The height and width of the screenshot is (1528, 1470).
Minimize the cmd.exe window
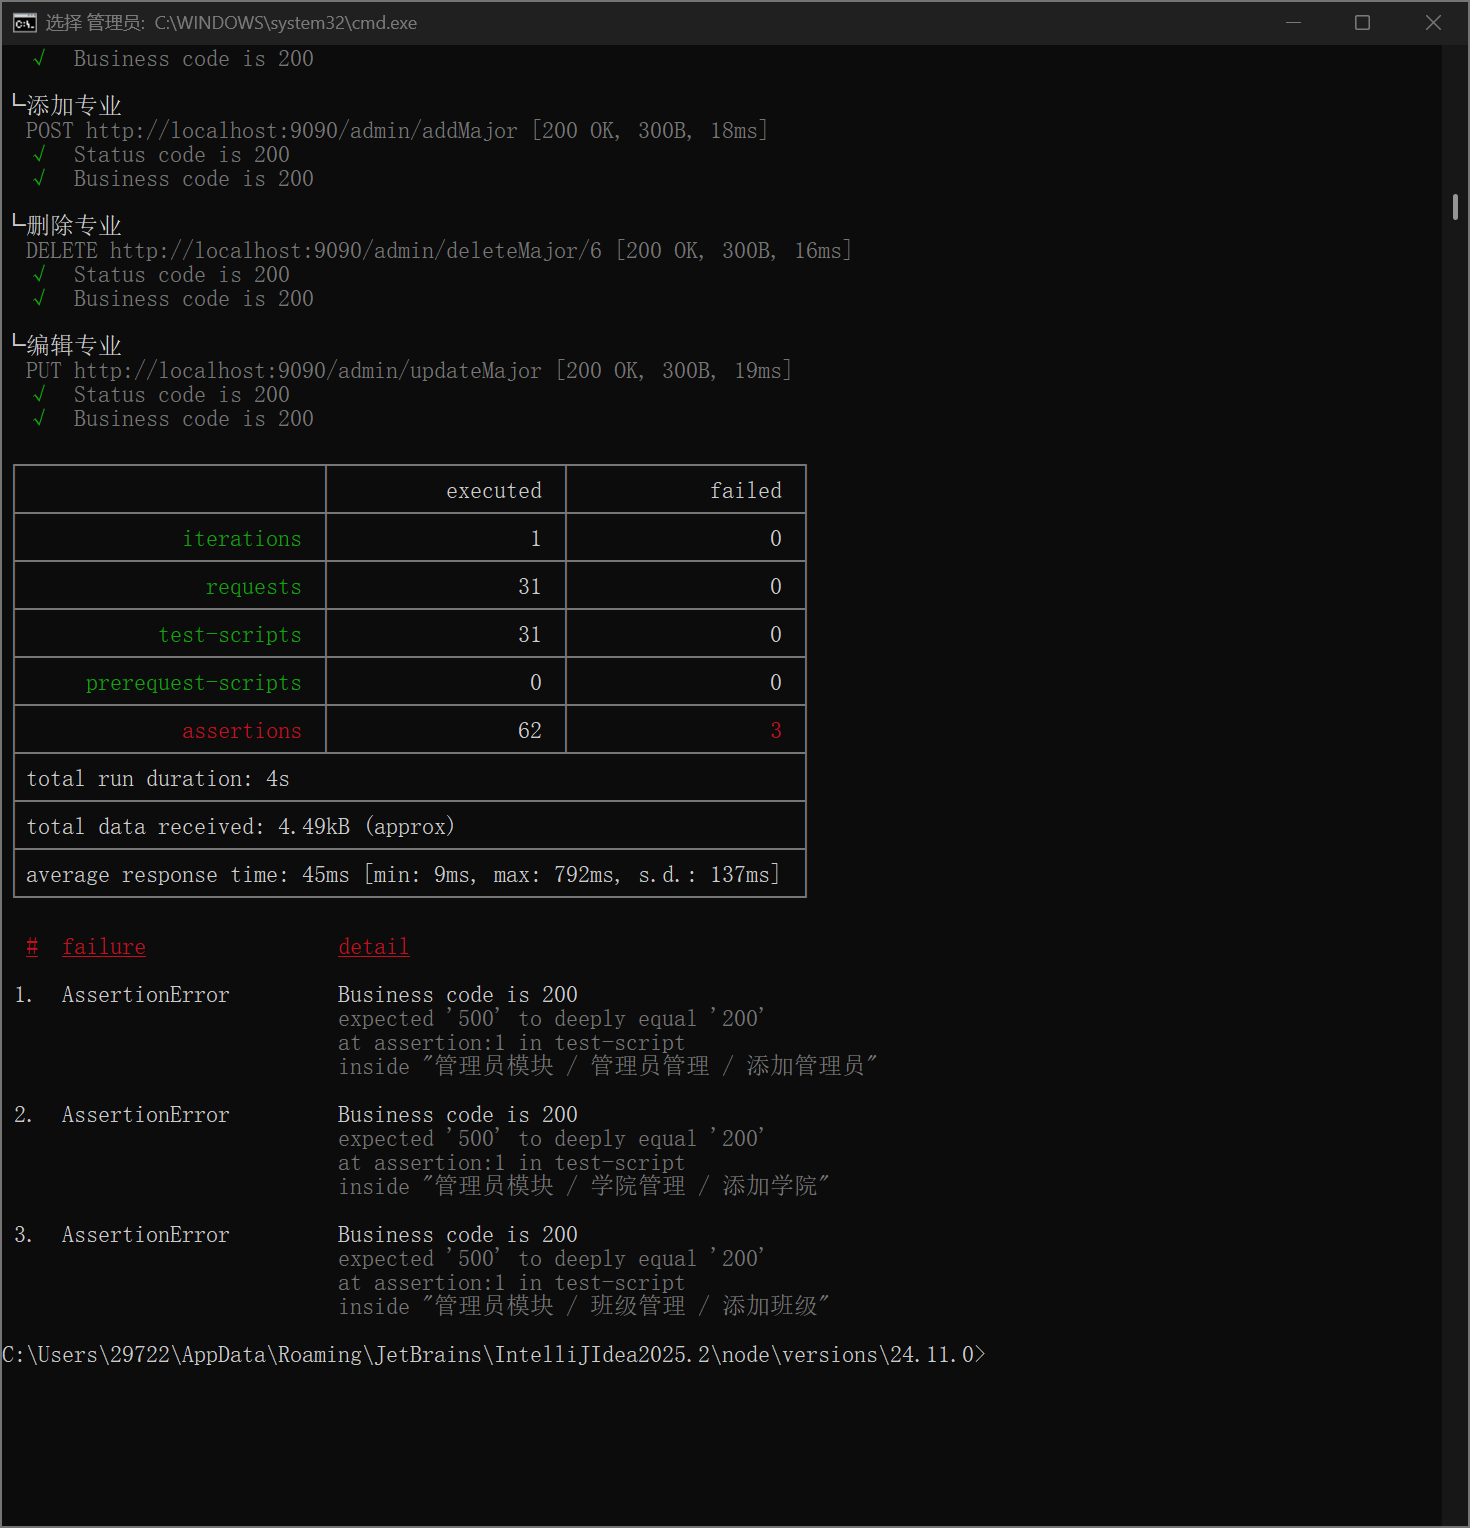[1293, 22]
